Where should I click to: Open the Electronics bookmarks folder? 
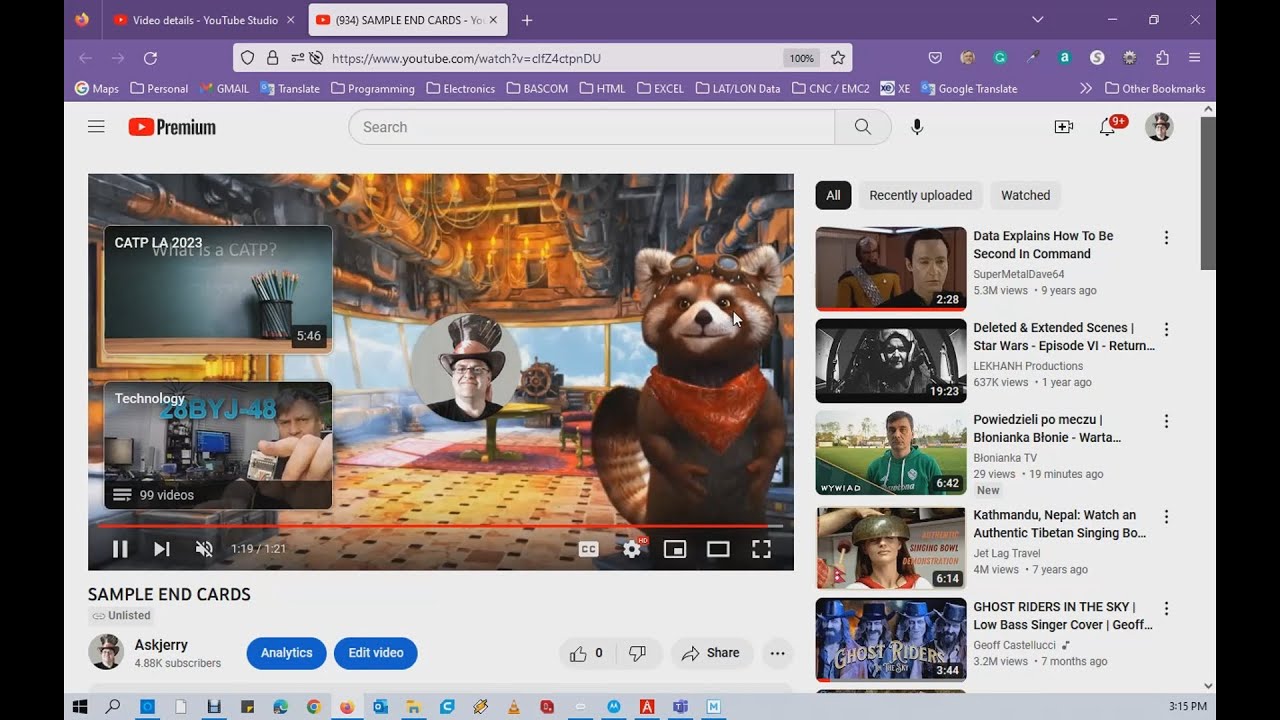pyautogui.click(x=460, y=88)
